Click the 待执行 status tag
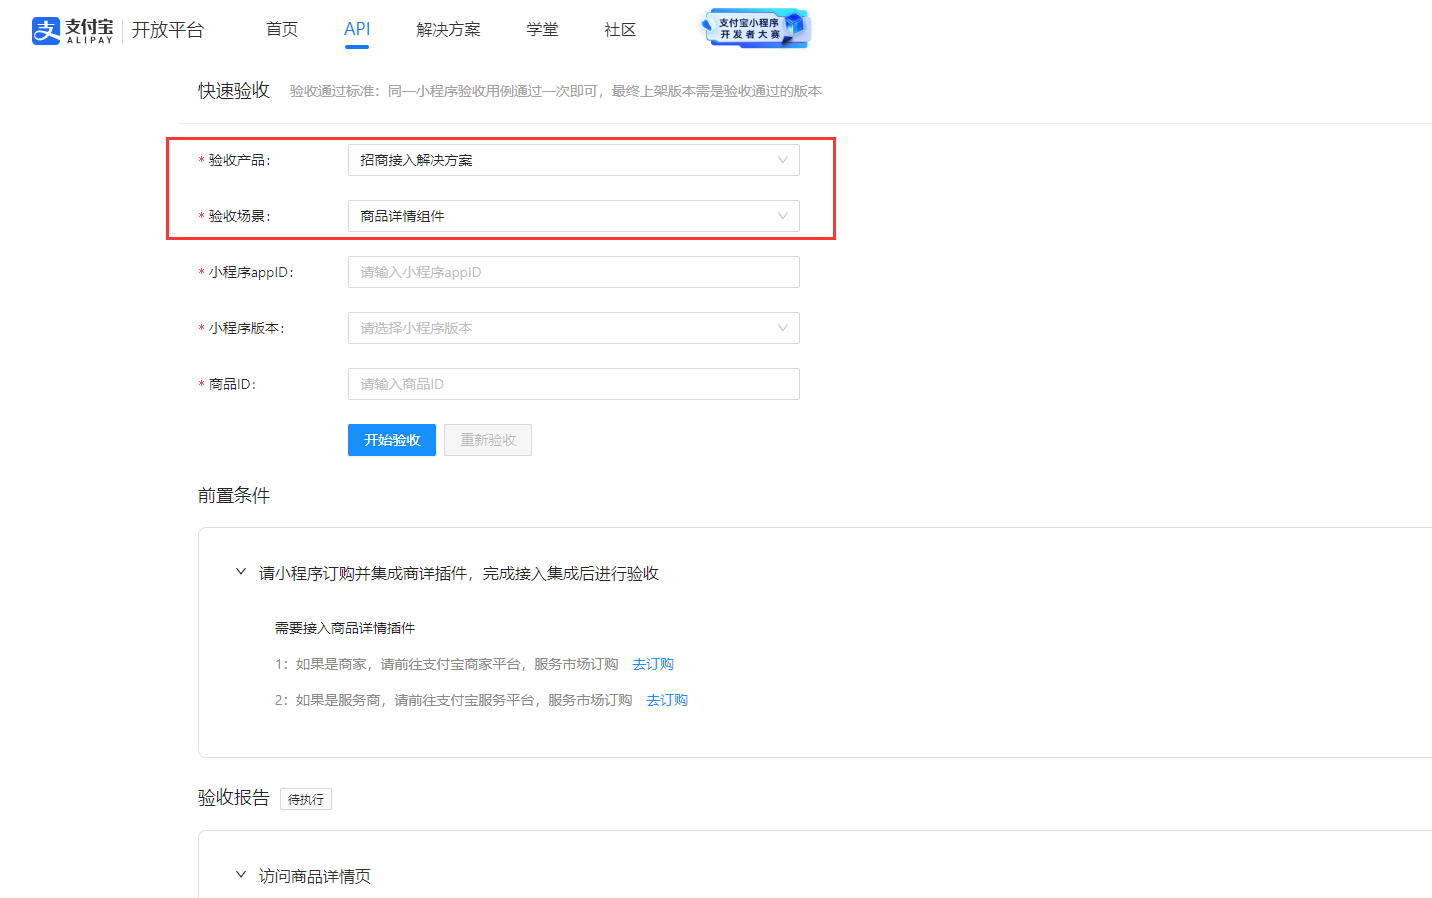The width and height of the screenshot is (1432, 898). click(306, 799)
